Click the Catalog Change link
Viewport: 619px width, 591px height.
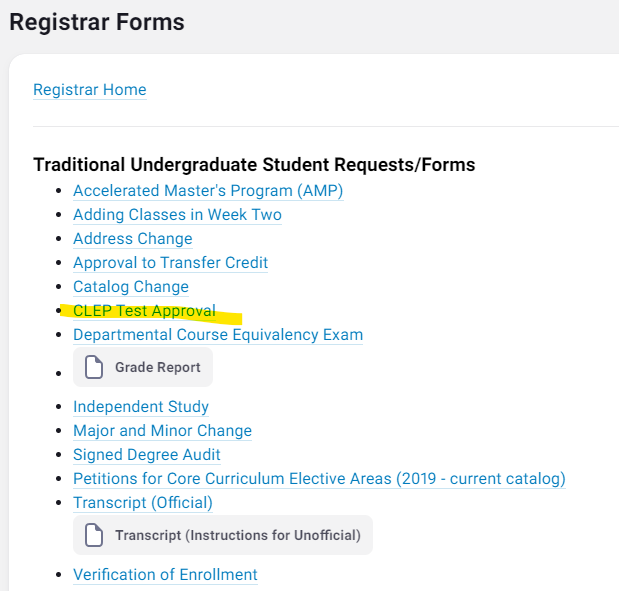pos(131,287)
